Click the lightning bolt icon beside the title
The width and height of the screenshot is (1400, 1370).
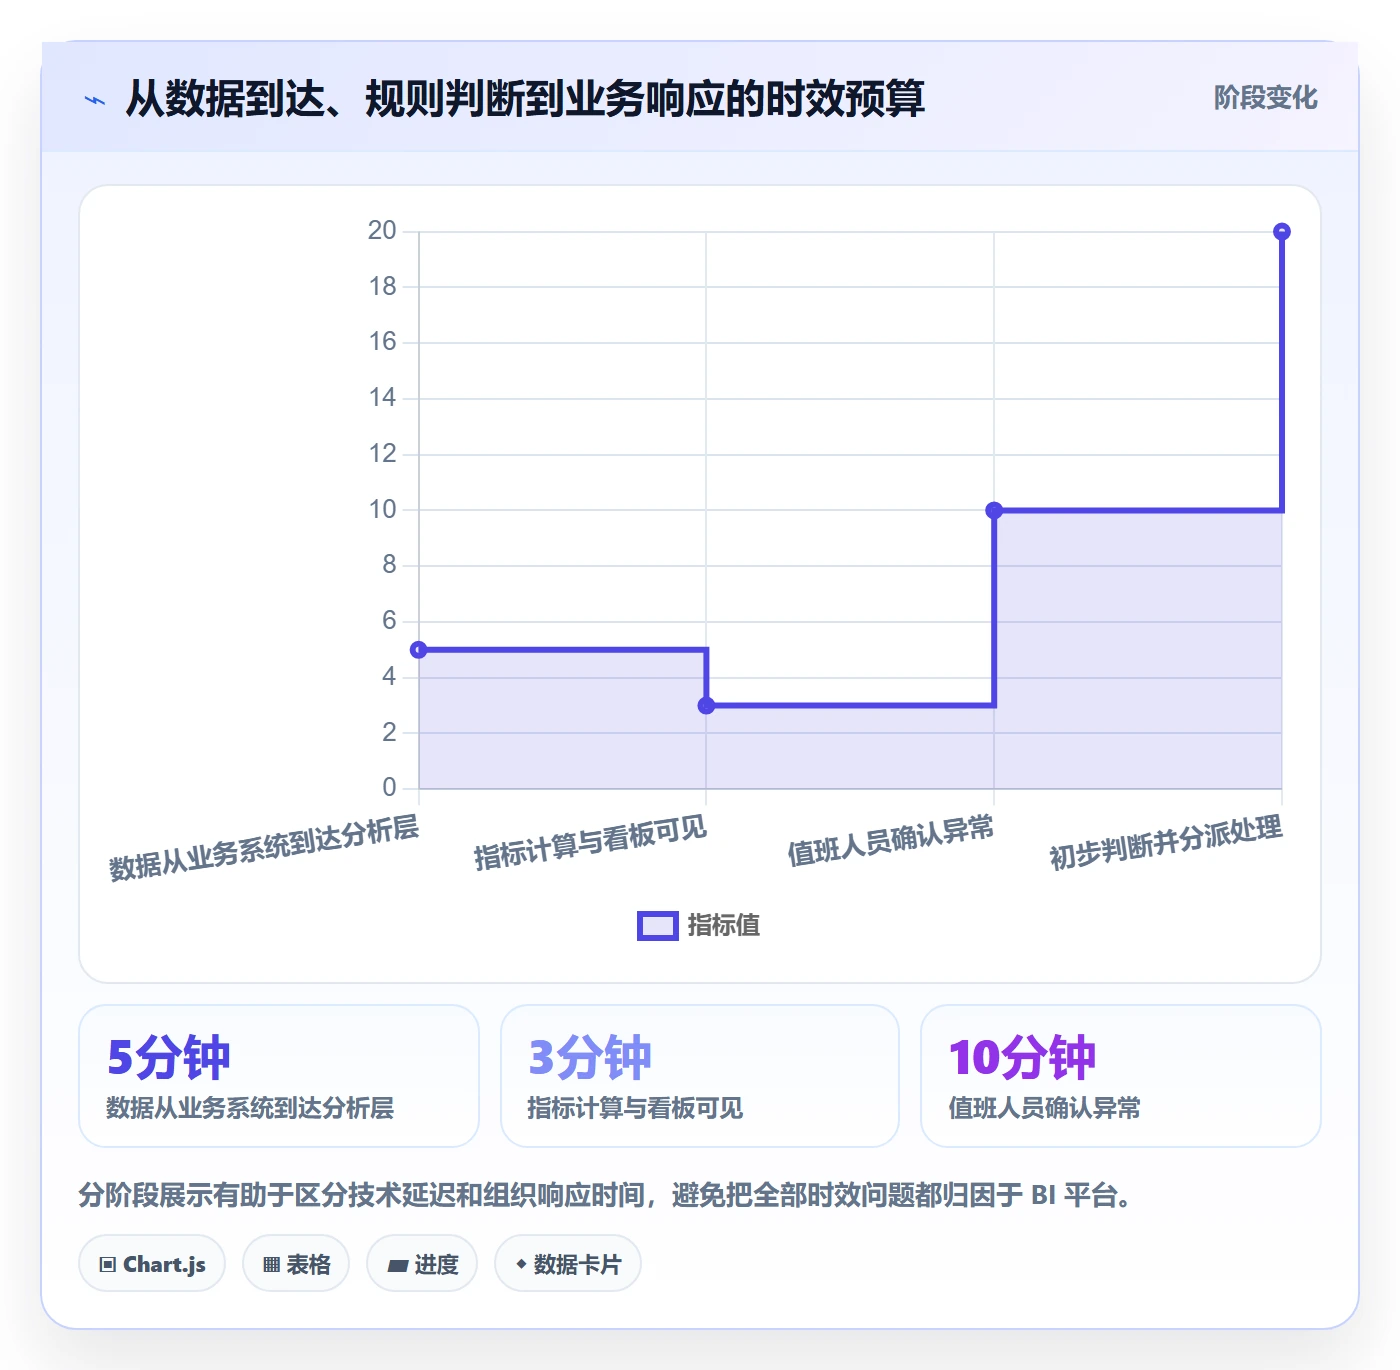coord(95,100)
